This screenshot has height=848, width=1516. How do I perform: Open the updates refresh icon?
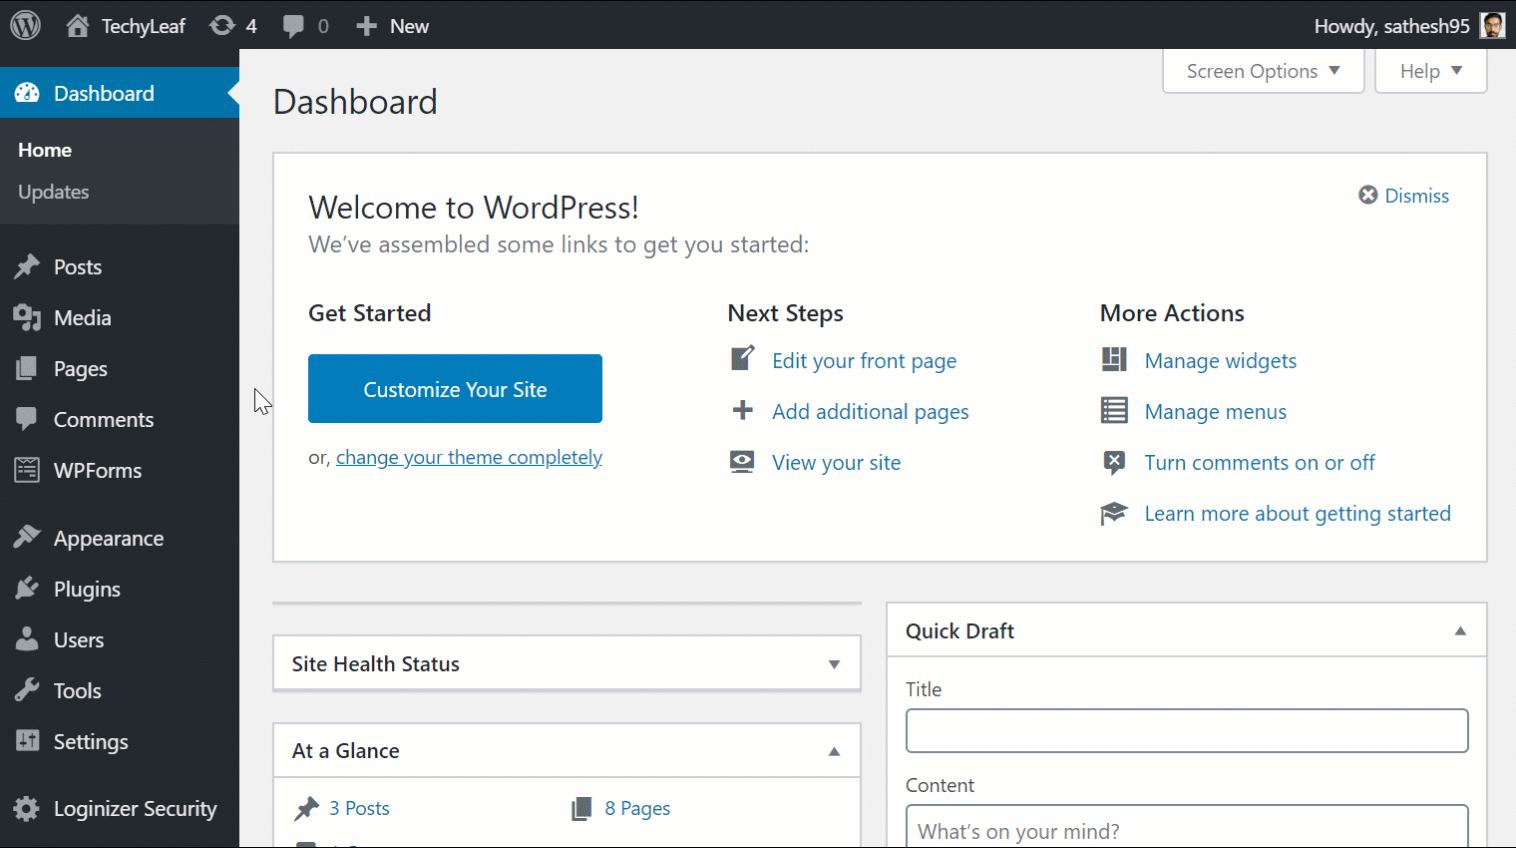click(222, 26)
